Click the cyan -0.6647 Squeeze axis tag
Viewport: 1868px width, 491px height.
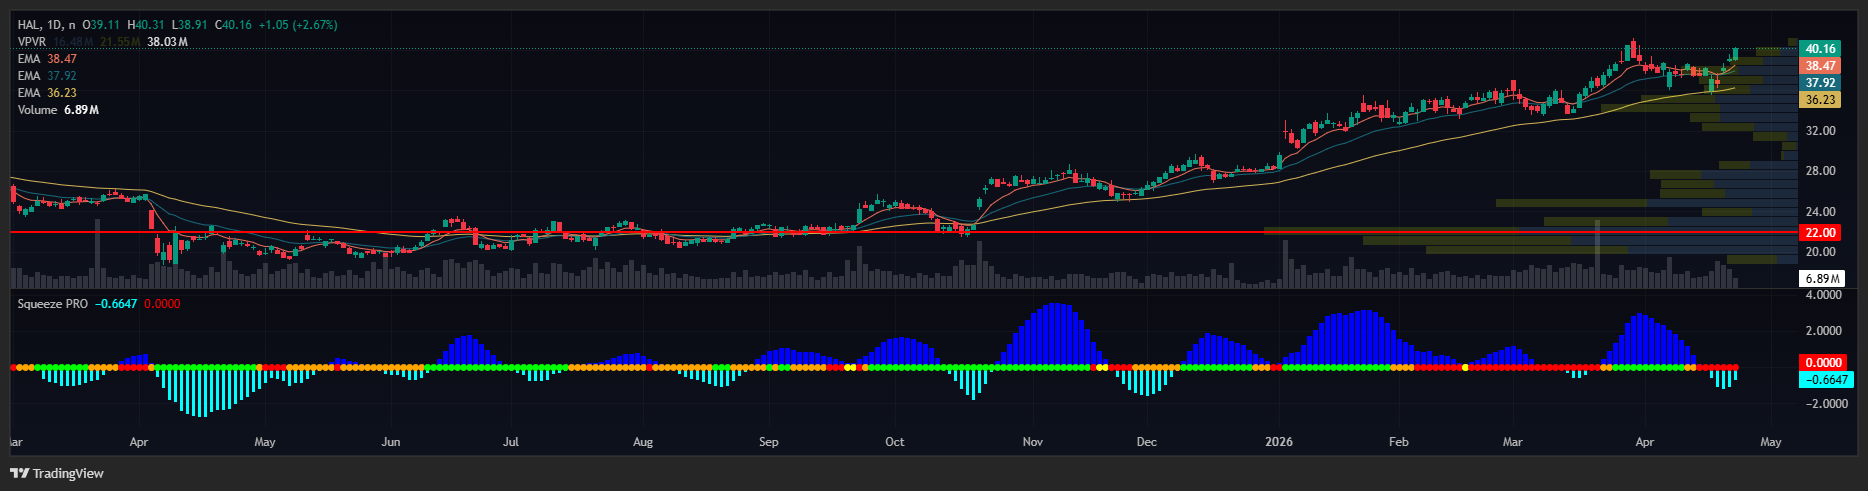(1826, 380)
